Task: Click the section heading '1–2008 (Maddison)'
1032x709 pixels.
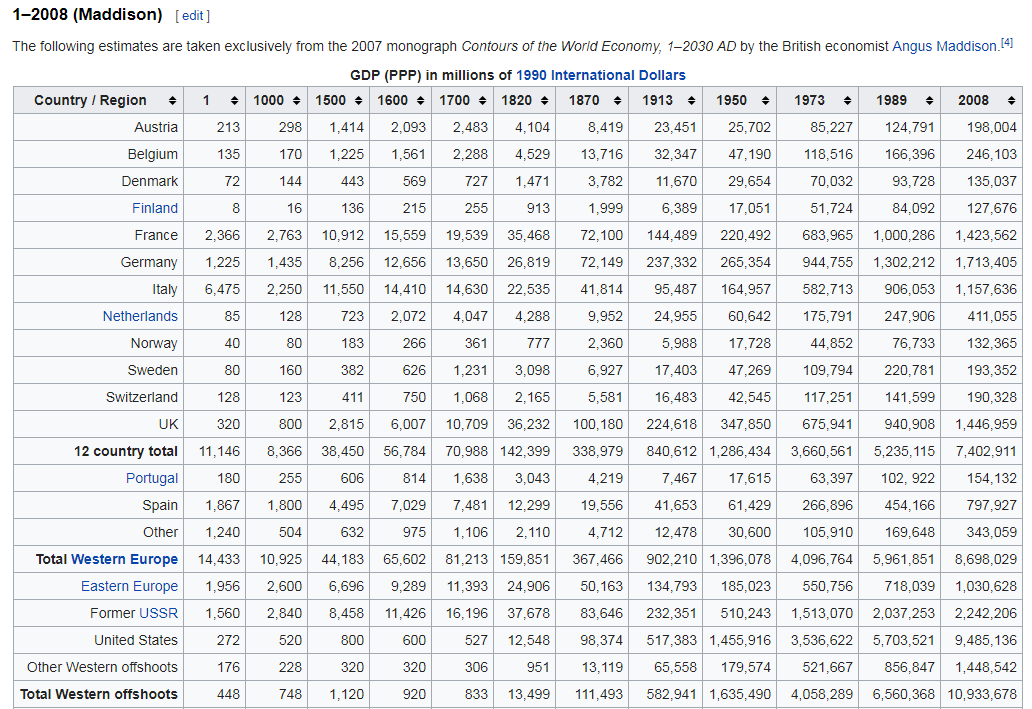Action: [88, 14]
